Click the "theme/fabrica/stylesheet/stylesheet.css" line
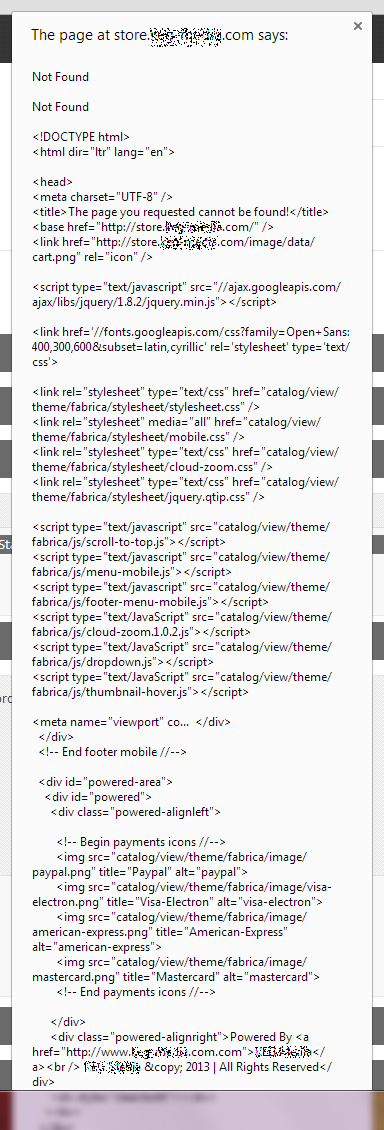This screenshot has height=1130, width=384. coord(146,406)
